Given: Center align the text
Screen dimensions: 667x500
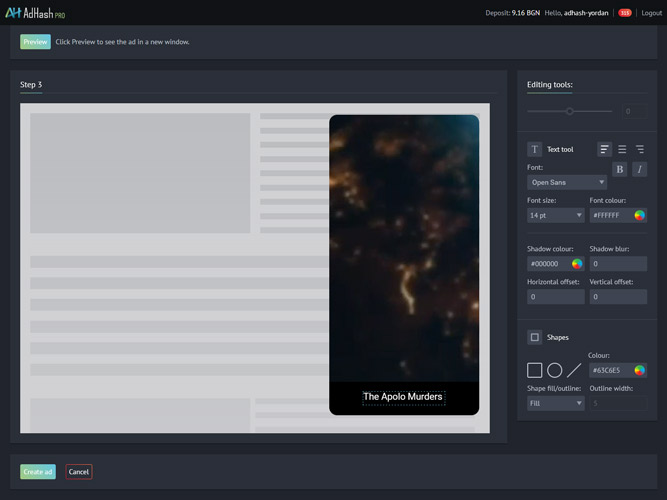Looking at the screenshot, I should click(x=622, y=149).
